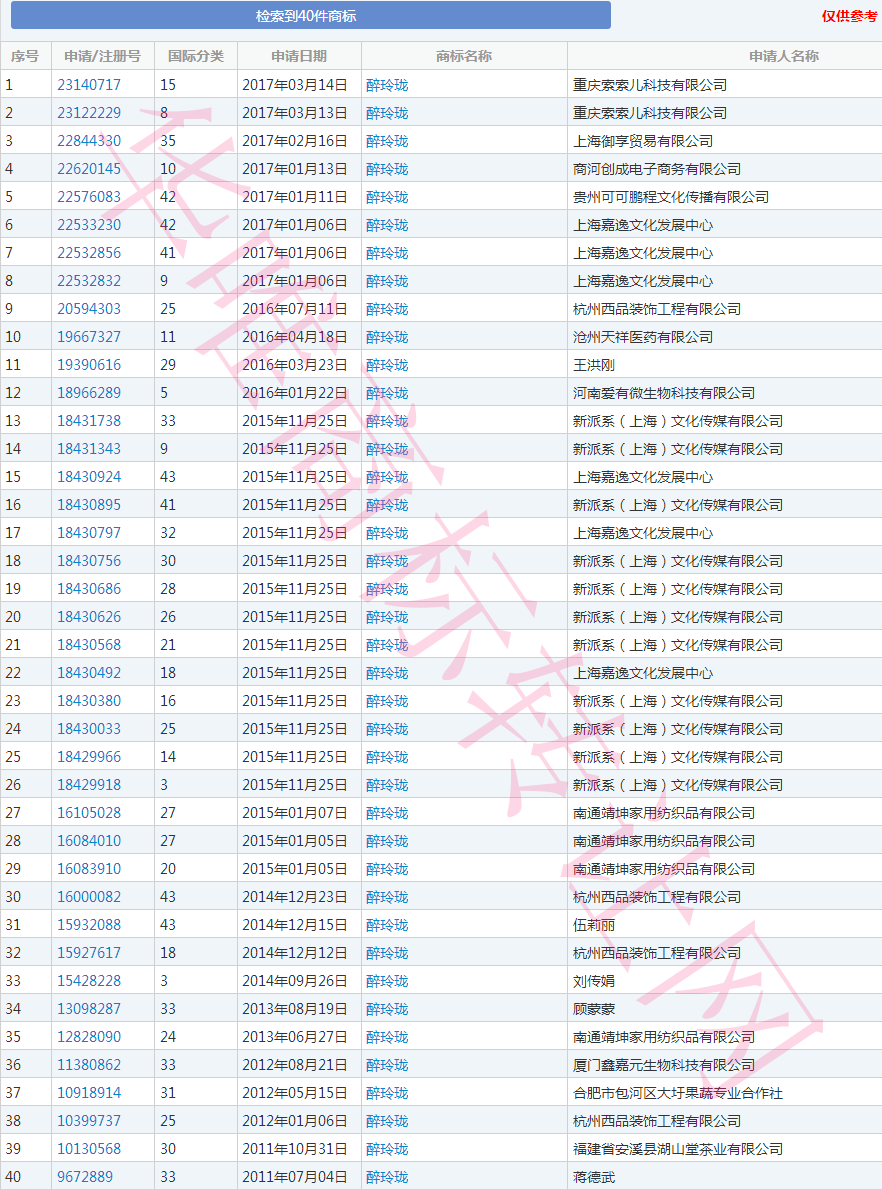Screen dimensions: 882x1189
Task: Select applicant cell 王洪刚
Action: click(594, 365)
